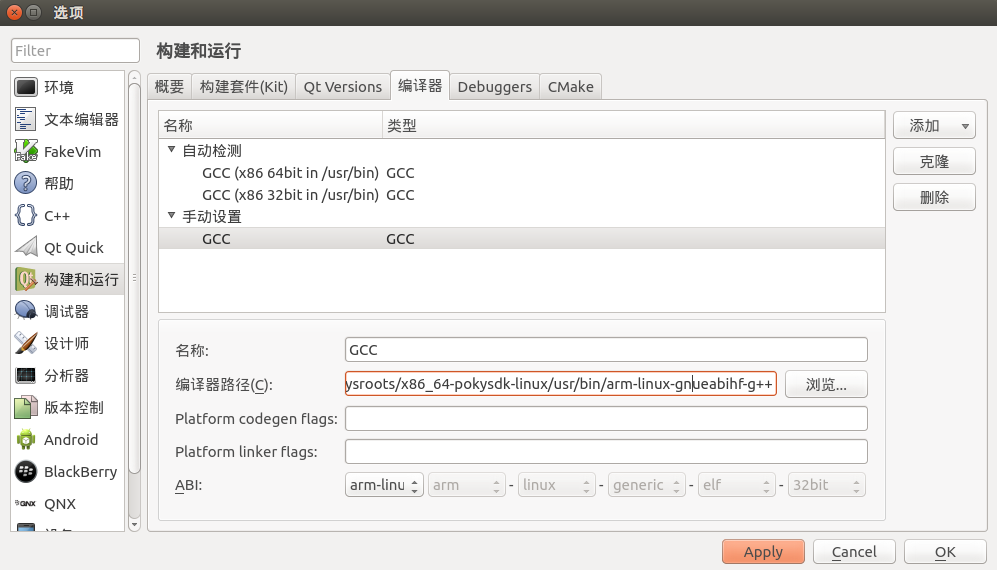Click the Cancel button
The image size is (997, 570).
854,552
